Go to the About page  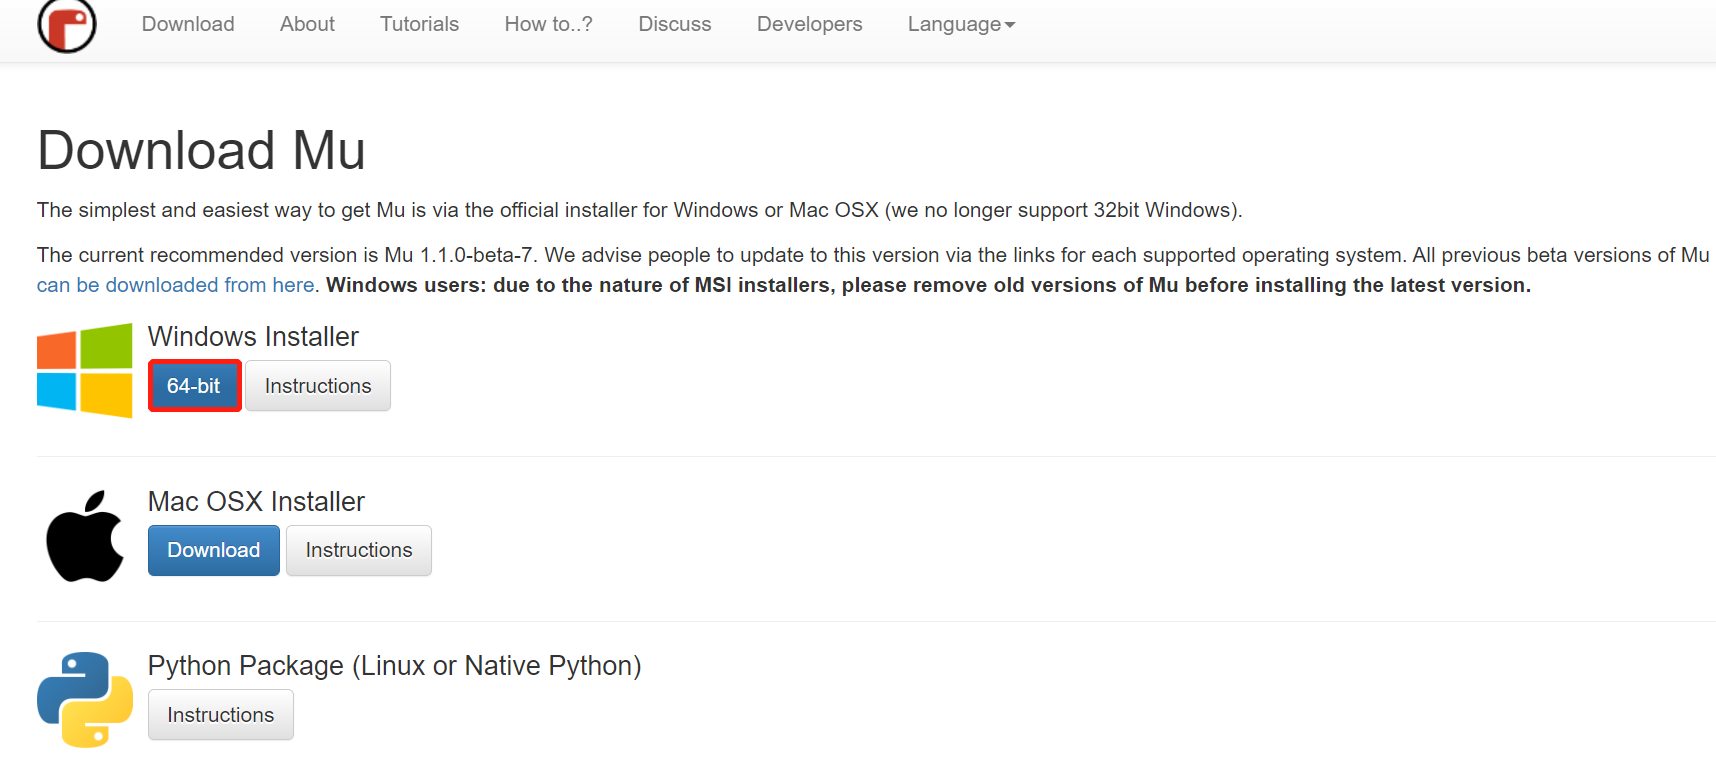coord(307,24)
